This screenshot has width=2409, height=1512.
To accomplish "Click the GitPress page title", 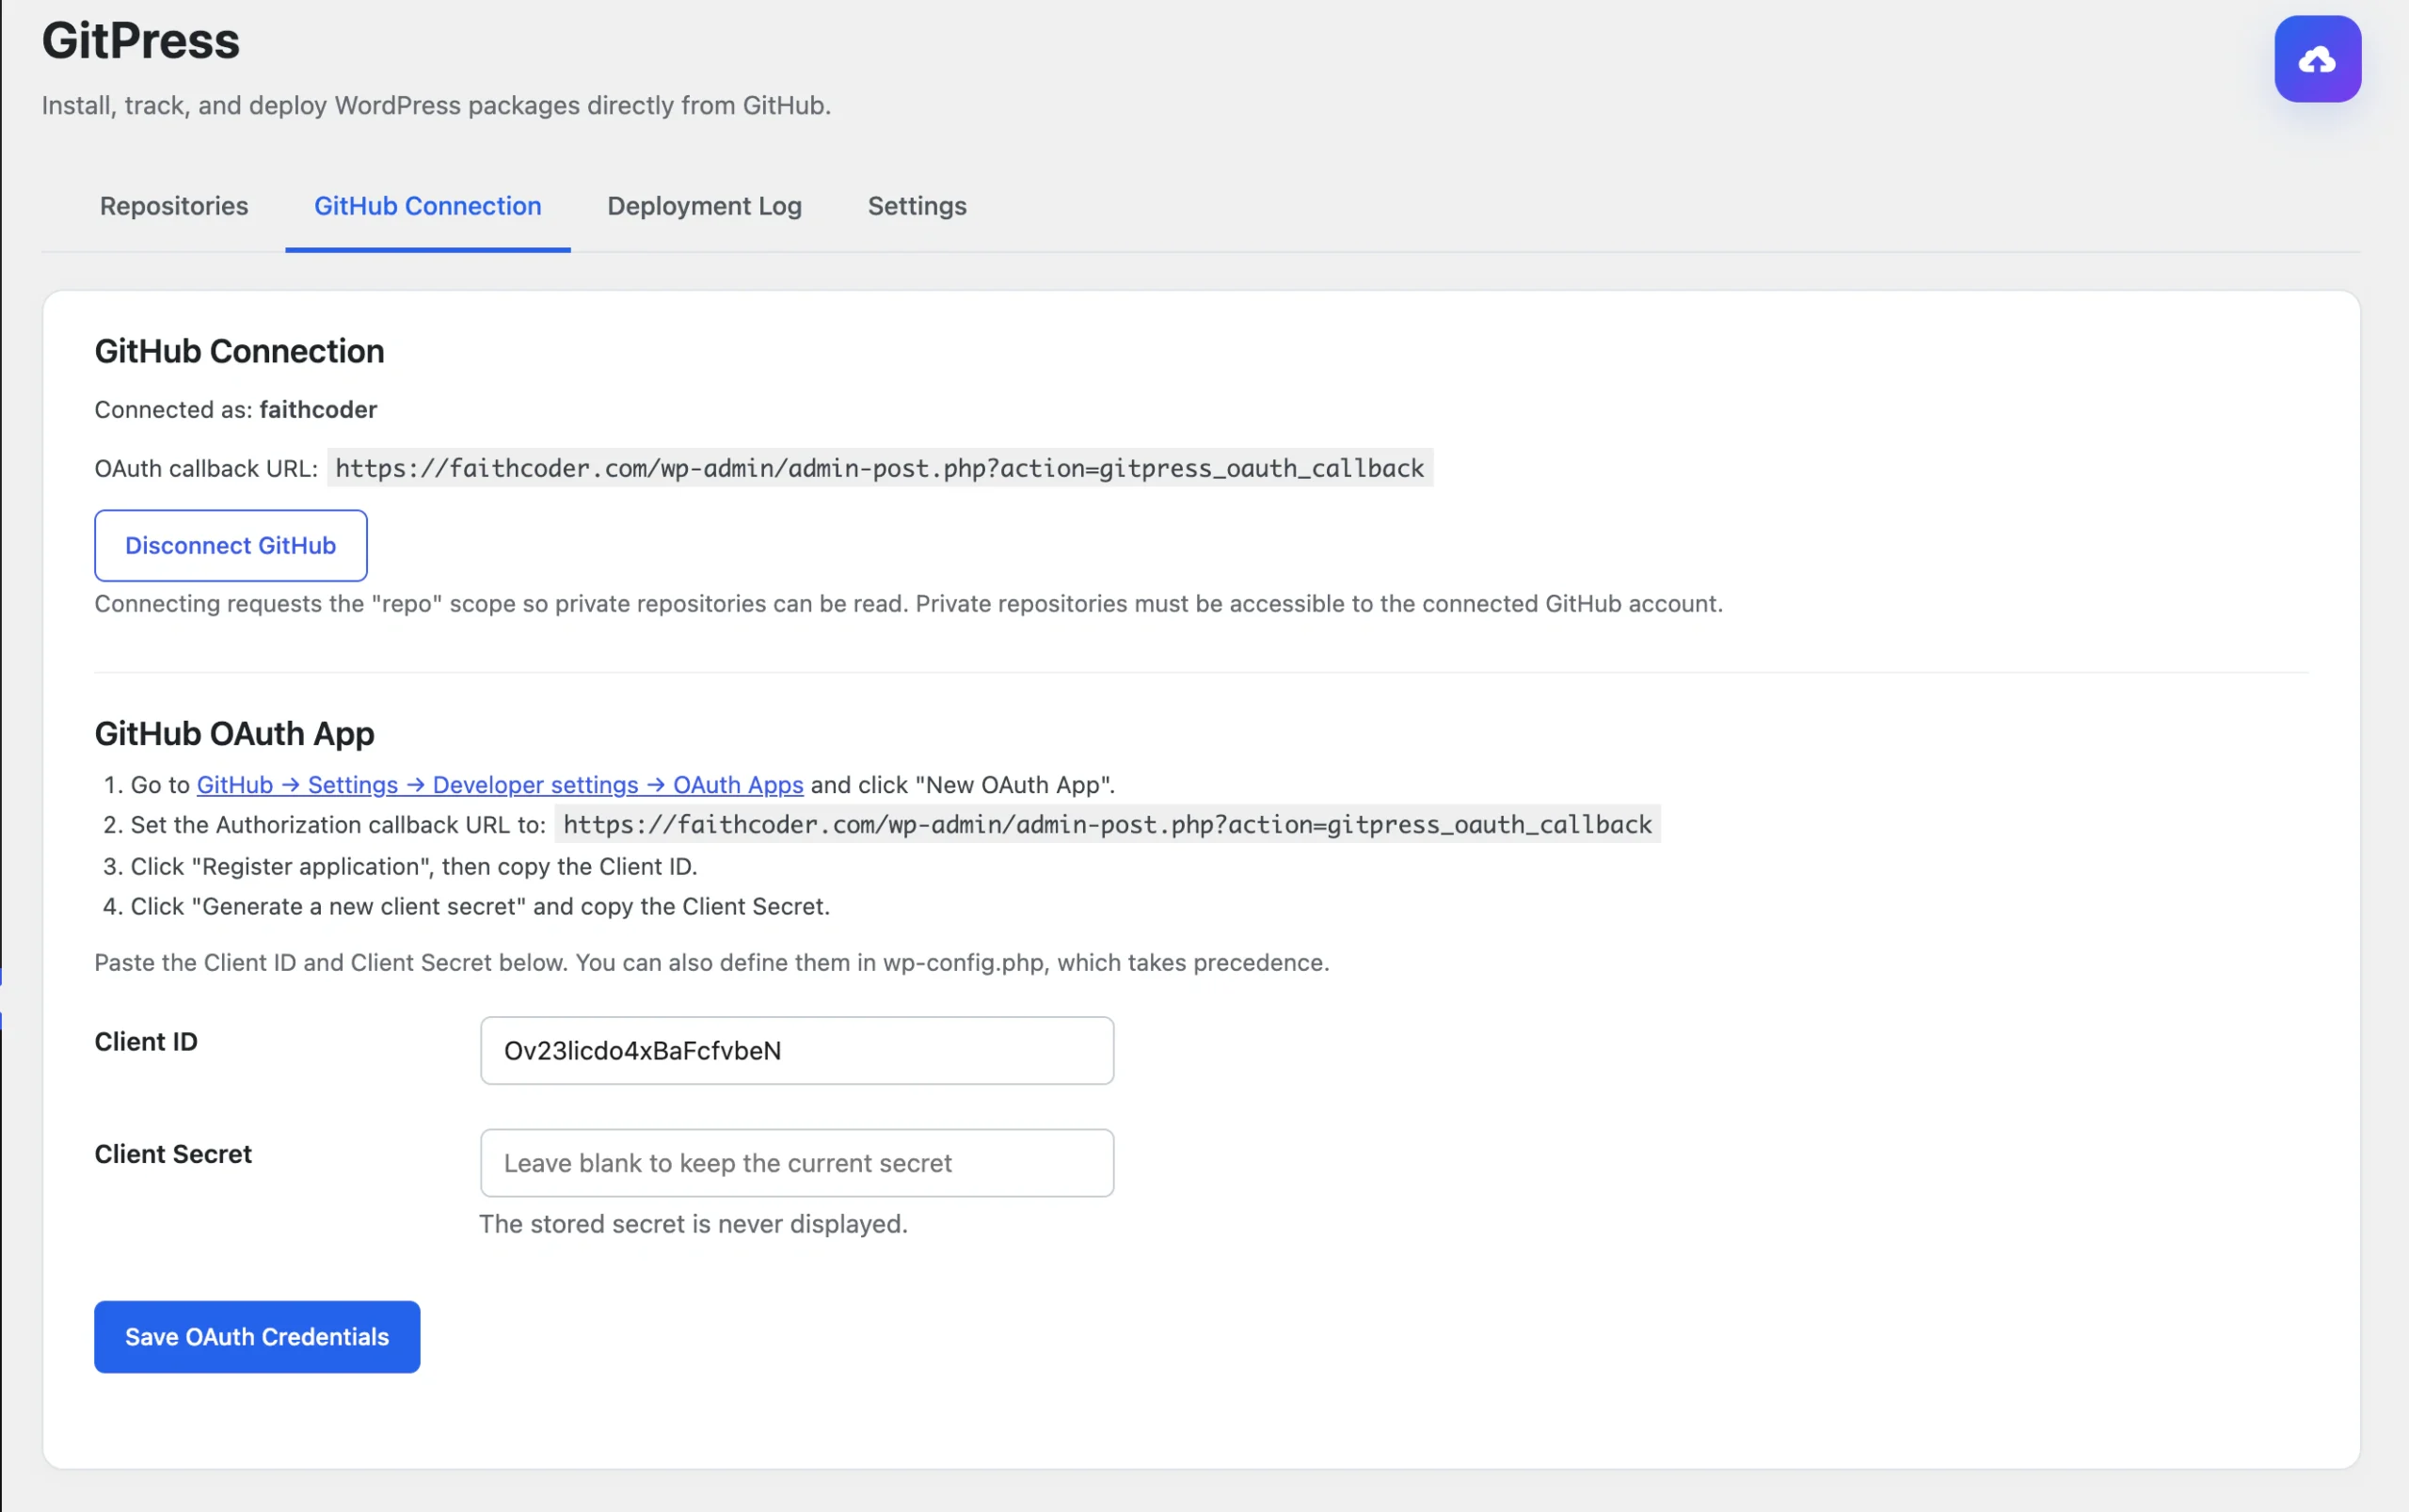I will click(141, 41).
